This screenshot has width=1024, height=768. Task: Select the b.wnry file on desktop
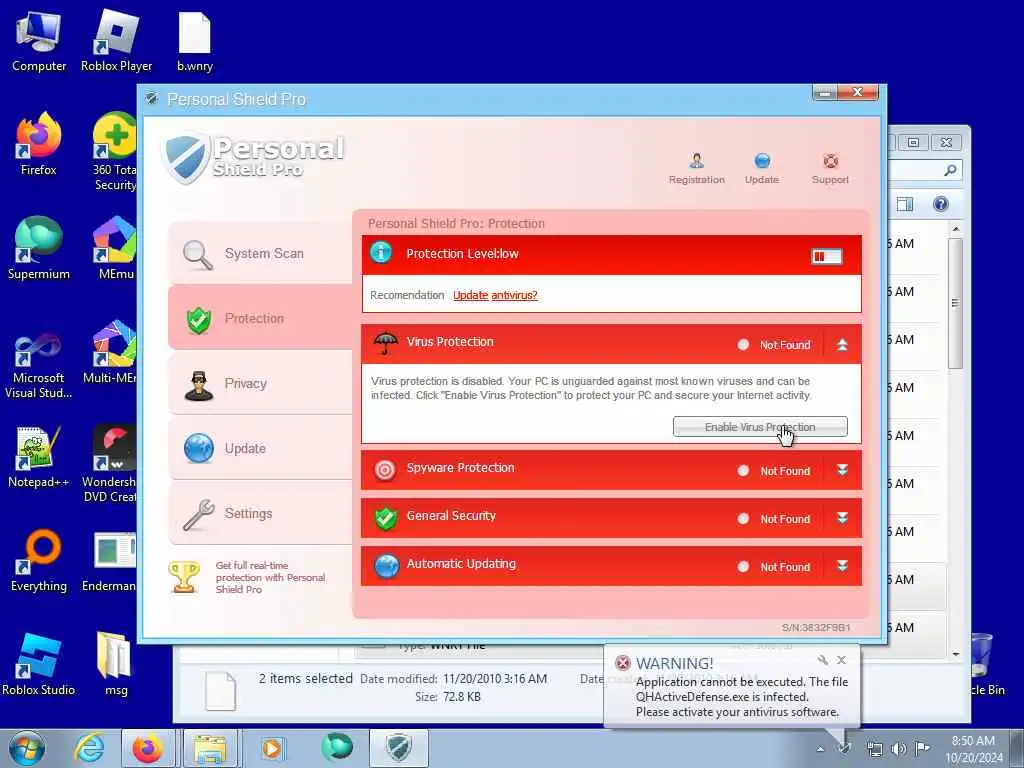(195, 42)
